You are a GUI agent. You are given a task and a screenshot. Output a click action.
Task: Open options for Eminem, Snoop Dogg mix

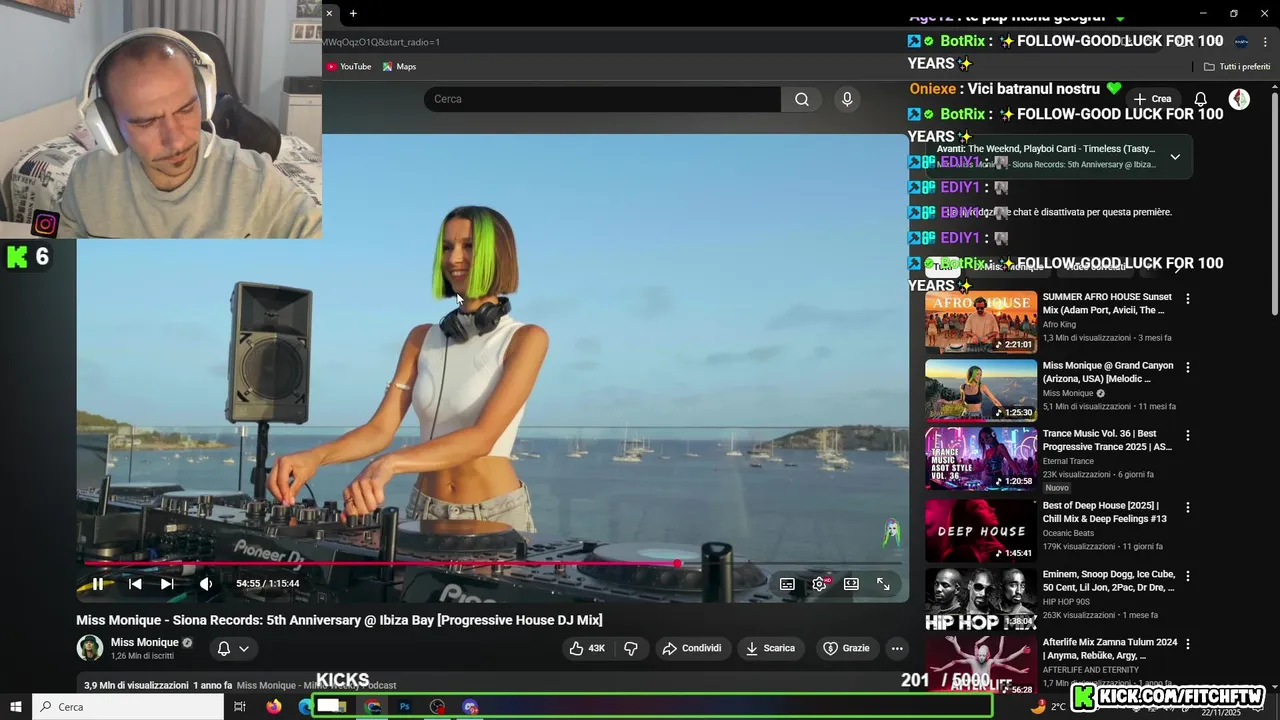click(x=1188, y=576)
